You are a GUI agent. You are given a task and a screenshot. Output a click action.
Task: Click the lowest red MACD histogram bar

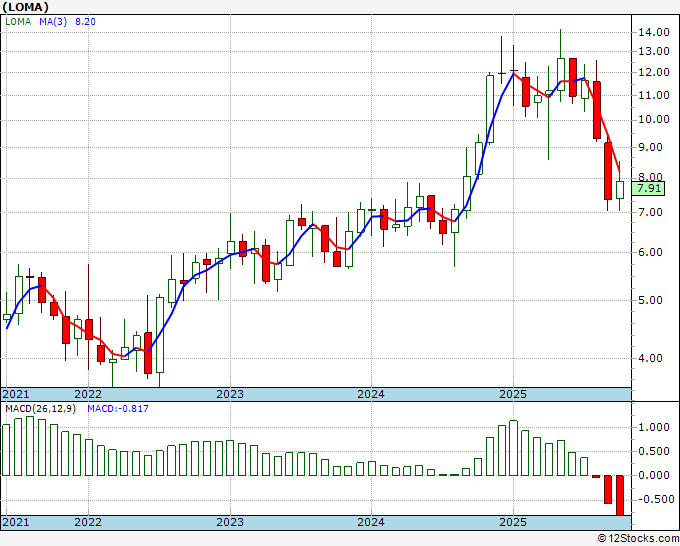pyautogui.click(x=620, y=495)
